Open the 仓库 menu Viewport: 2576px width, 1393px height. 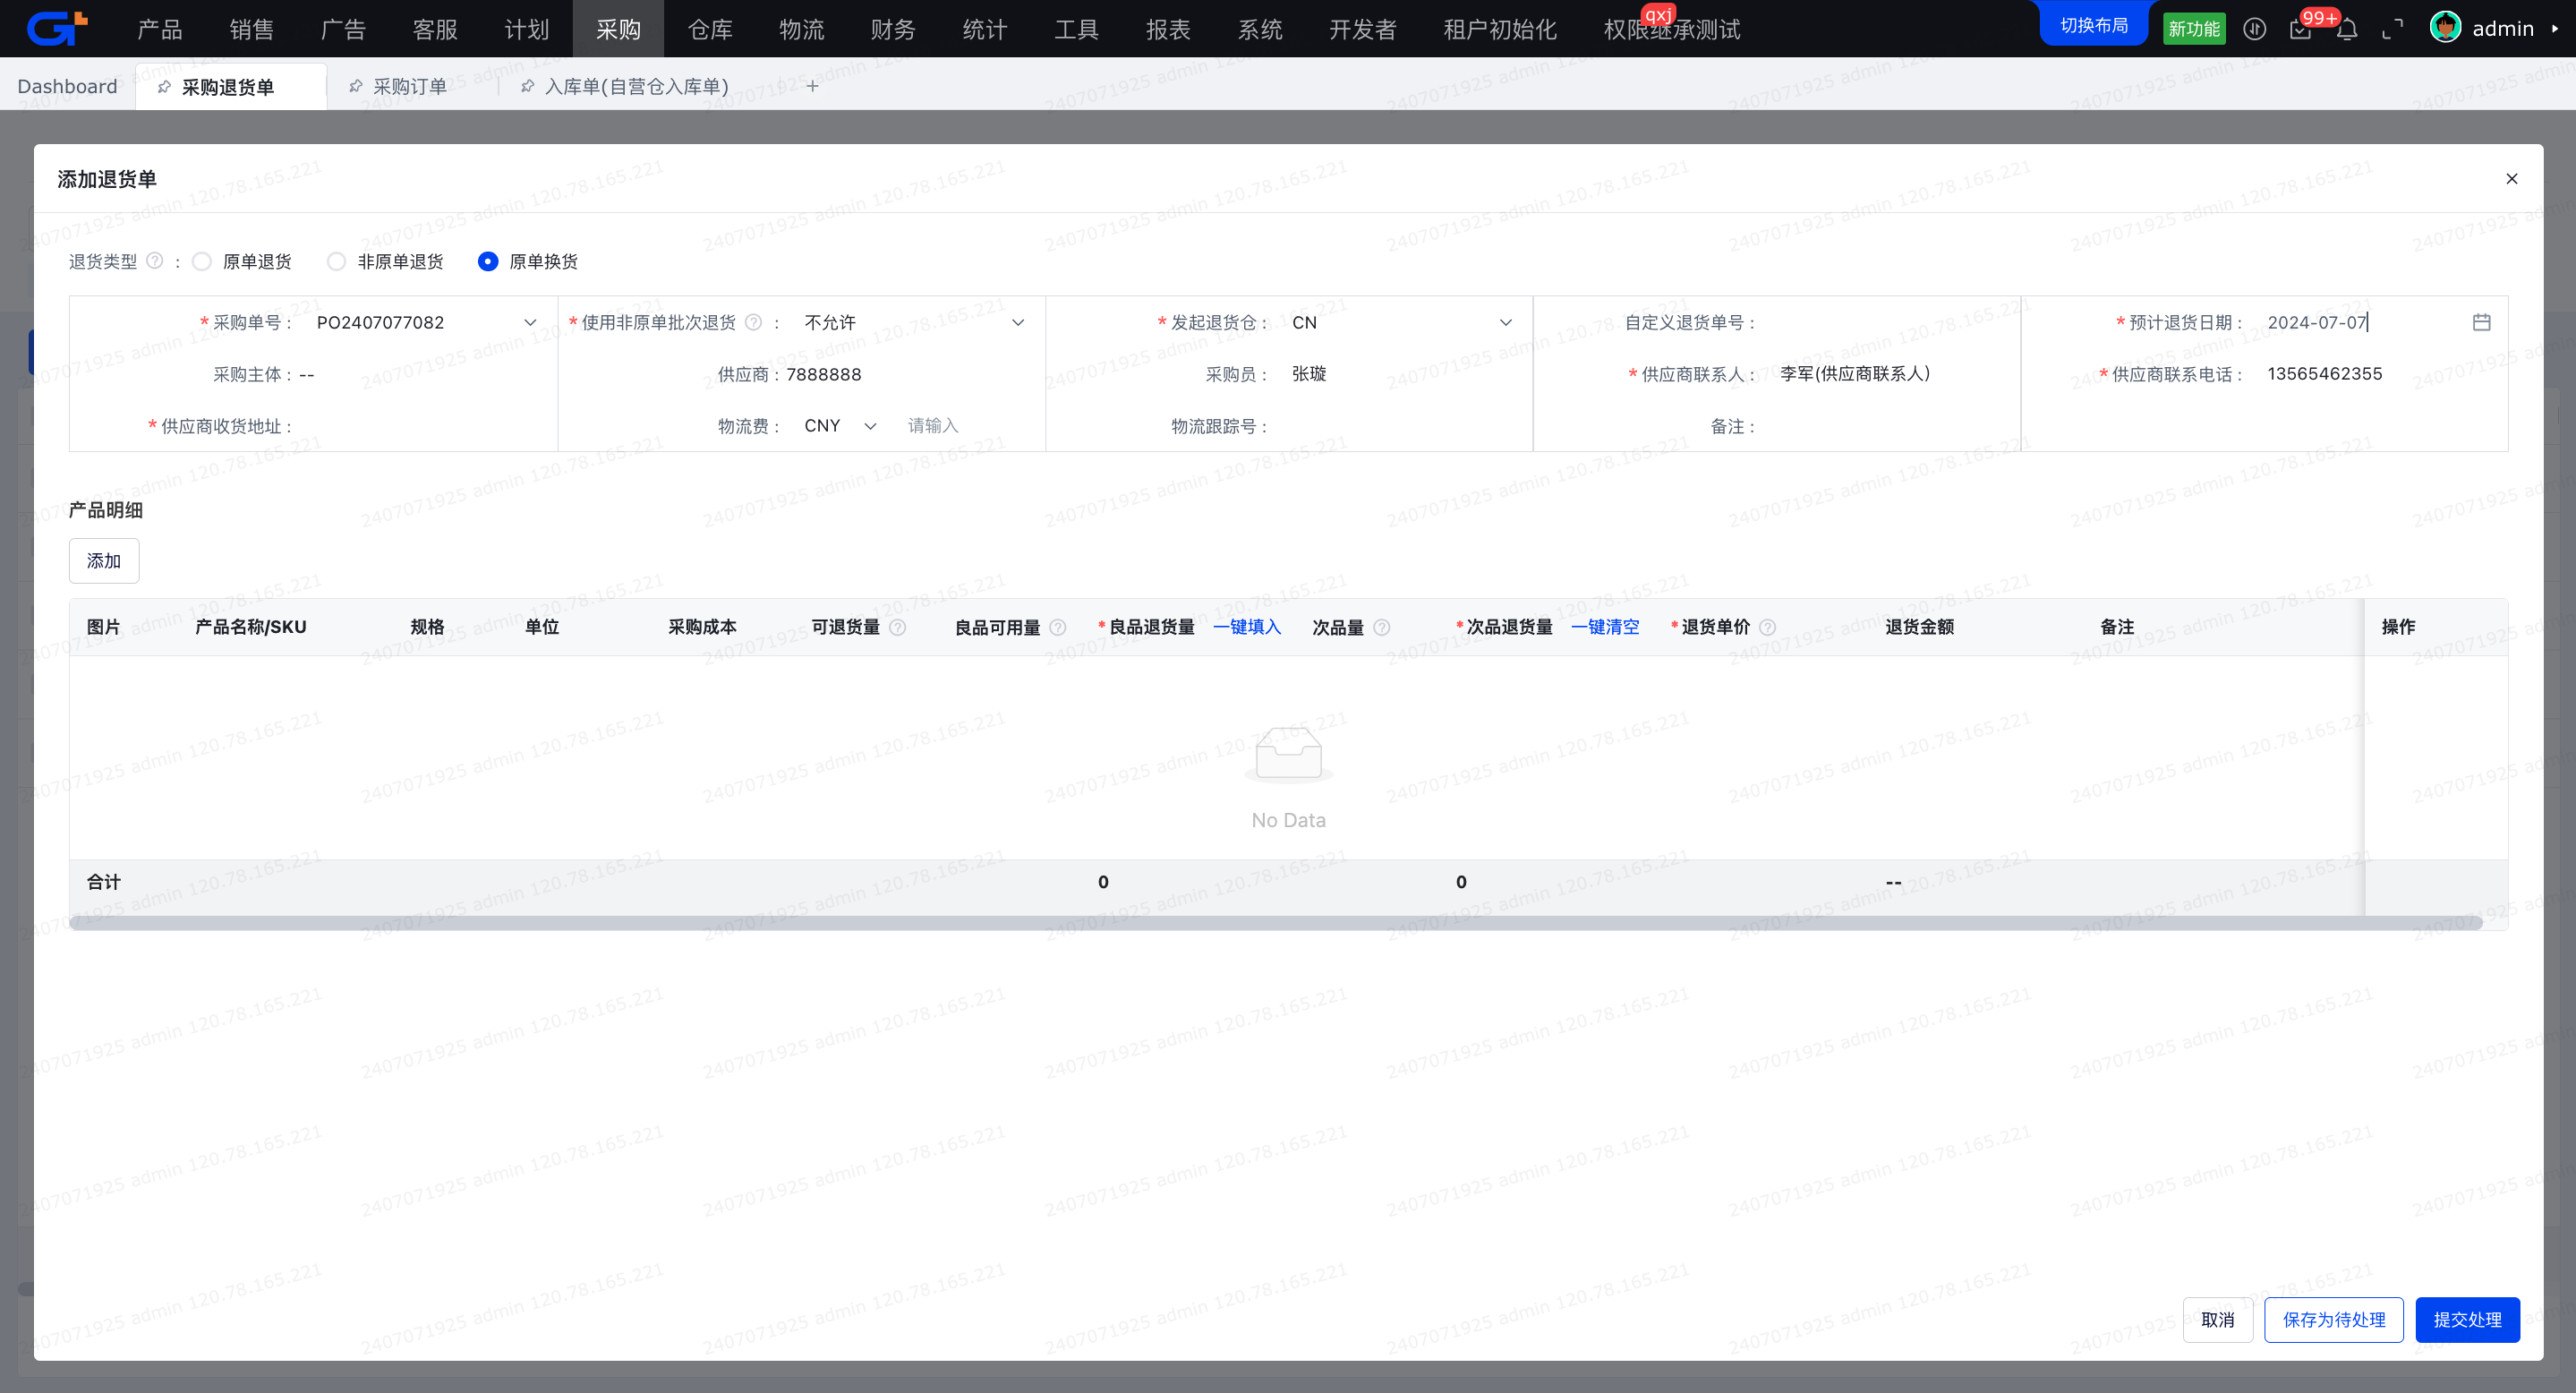click(x=711, y=29)
